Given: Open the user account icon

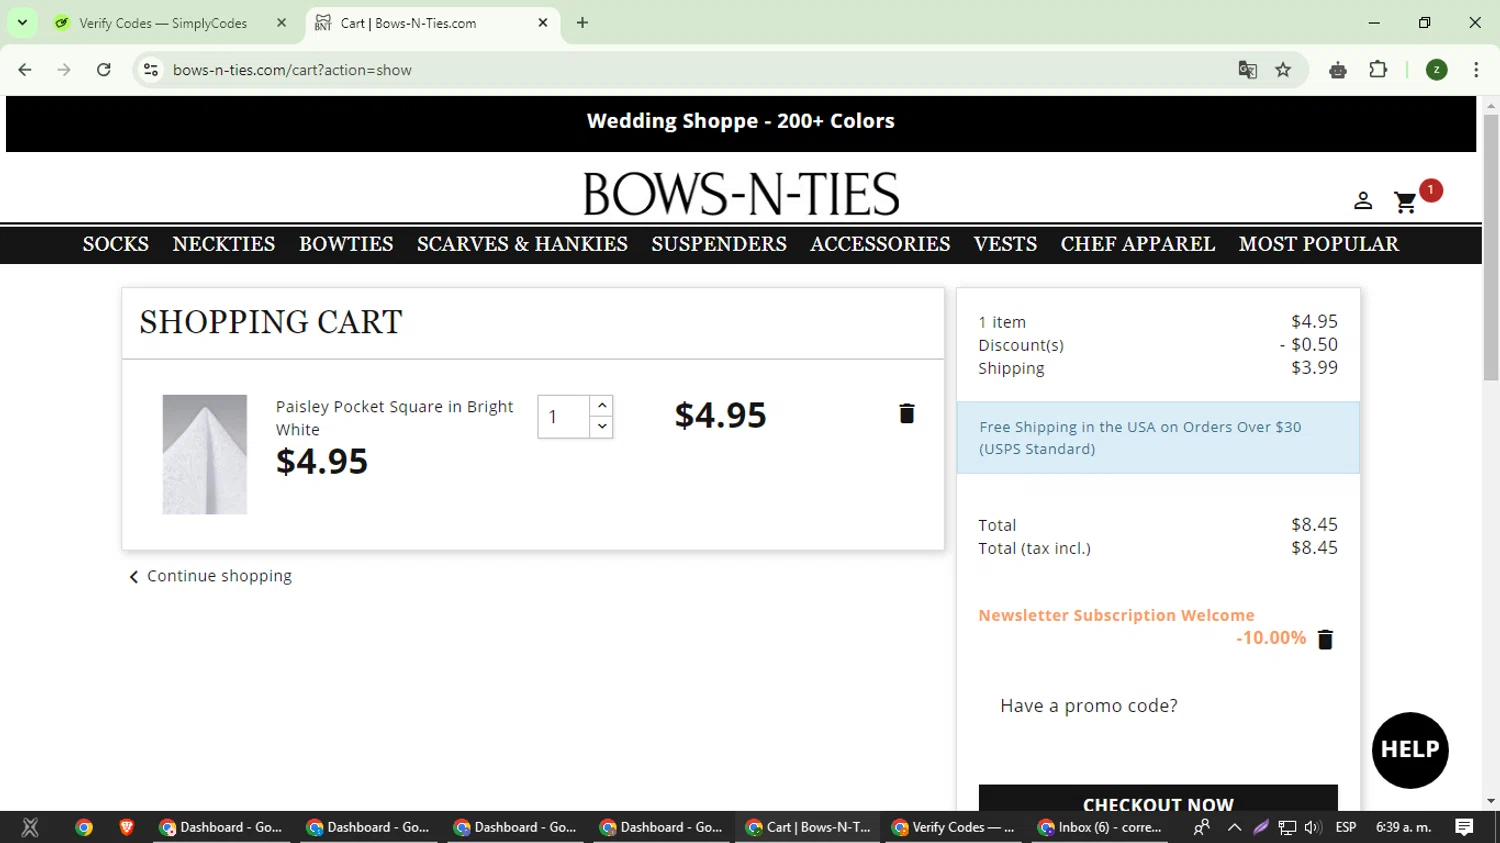Looking at the screenshot, I should click(x=1363, y=201).
